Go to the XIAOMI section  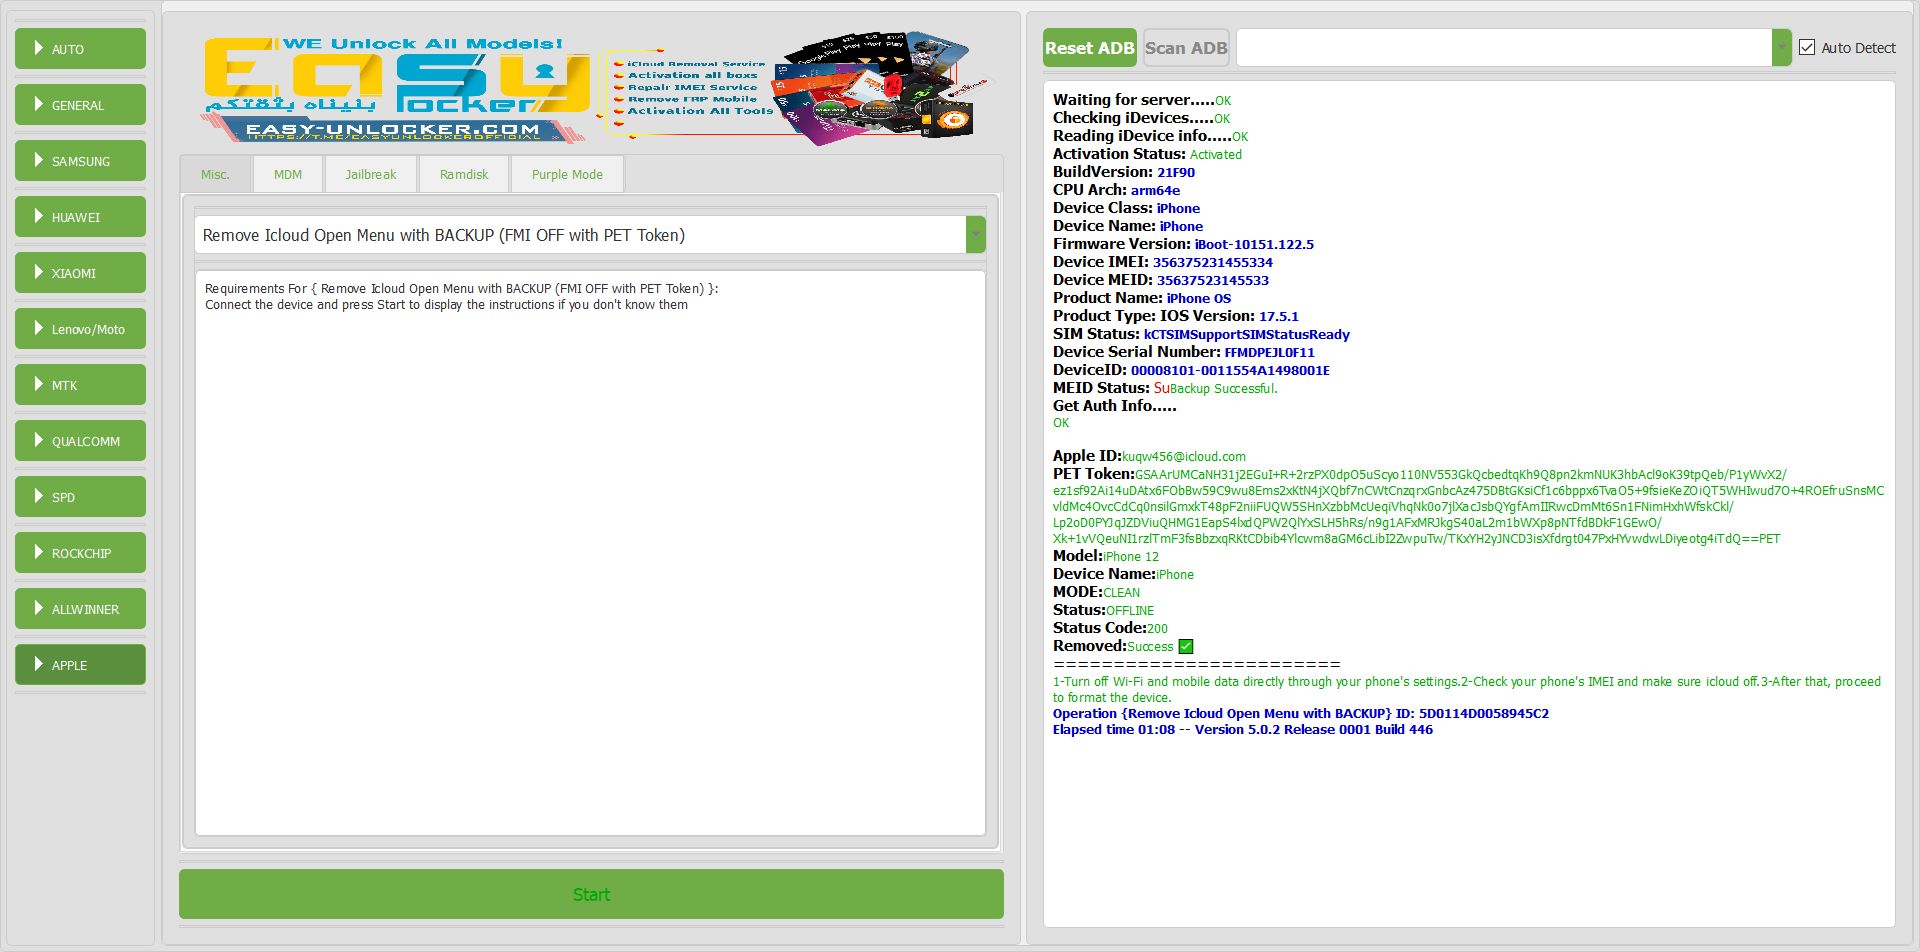click(x=80, y=272)
